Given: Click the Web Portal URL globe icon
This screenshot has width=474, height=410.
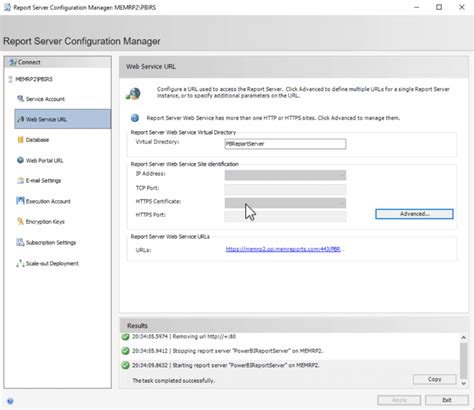Looking at the screenshot, I should coord(20,160).
